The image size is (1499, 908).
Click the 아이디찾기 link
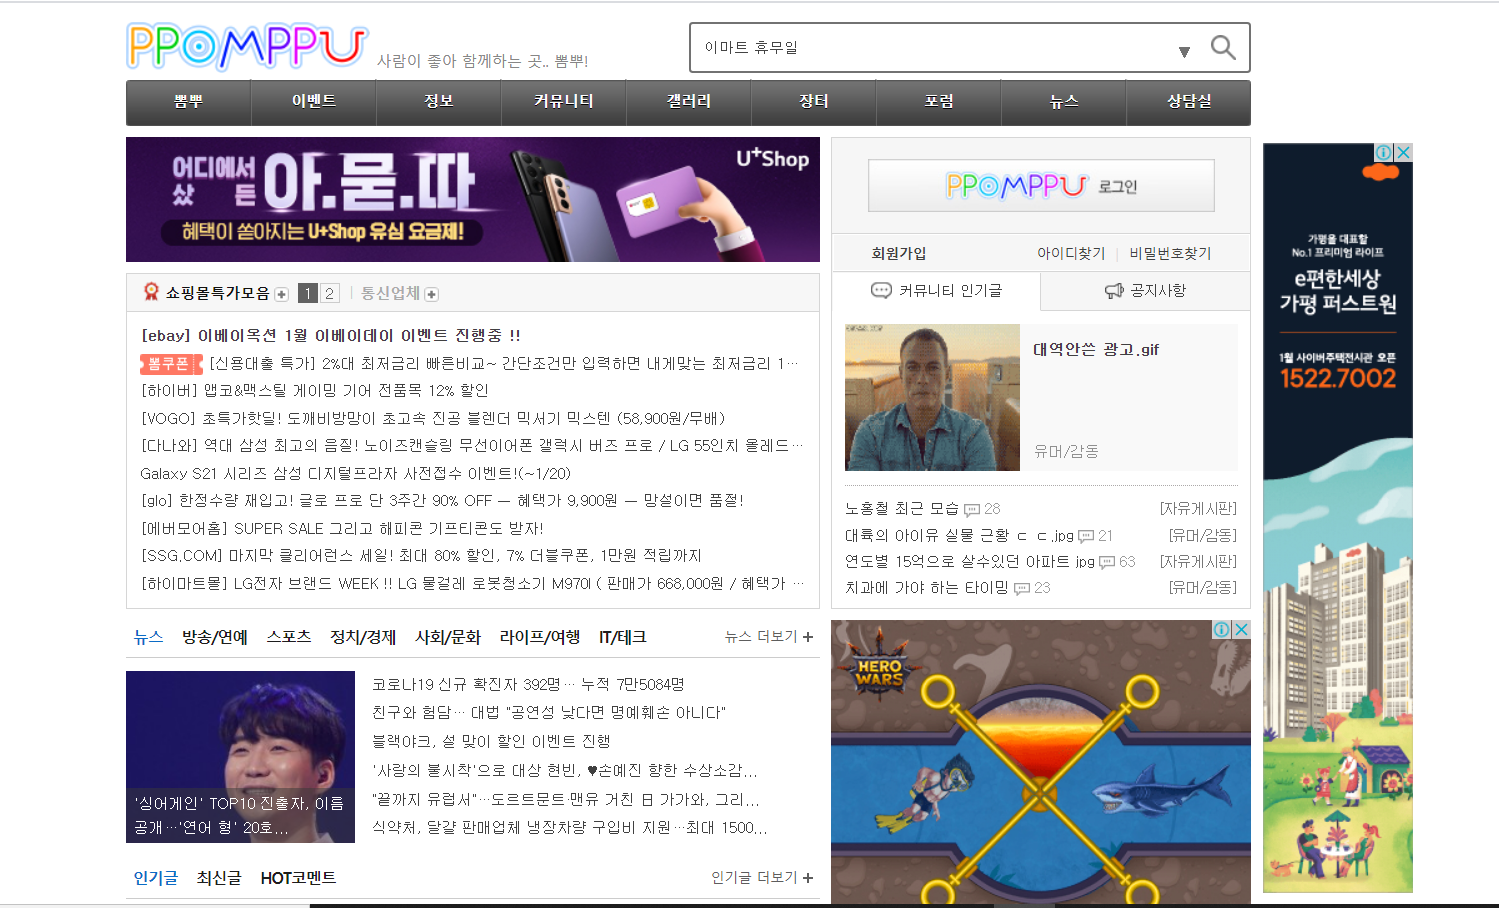click(x=1071, y=253)
